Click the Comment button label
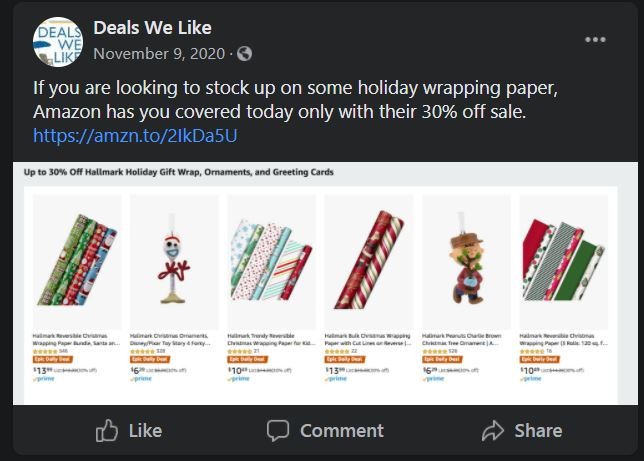 [342, 431]
